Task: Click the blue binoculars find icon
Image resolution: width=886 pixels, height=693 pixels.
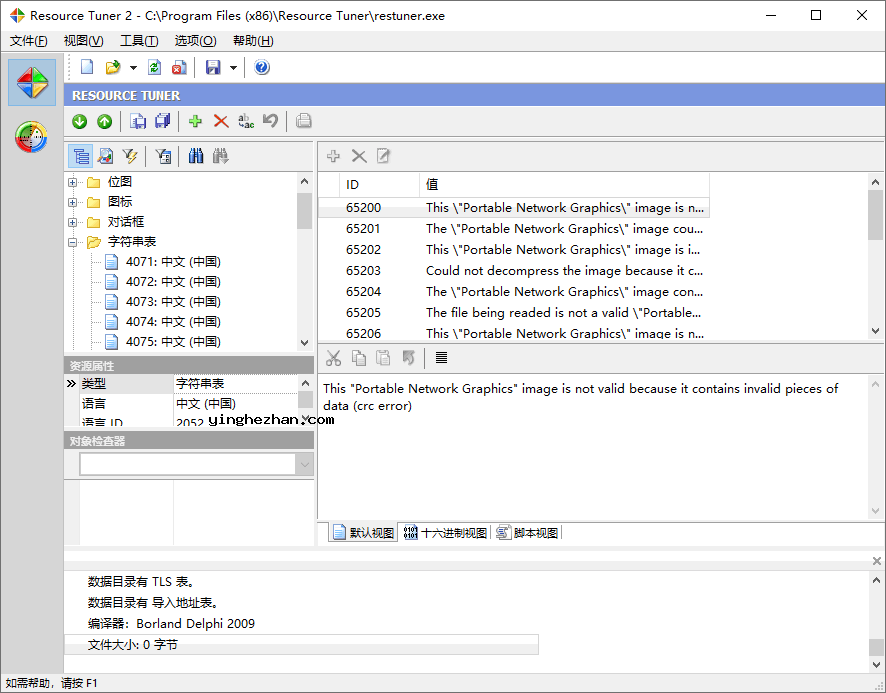Action: (x=196, y=156)
